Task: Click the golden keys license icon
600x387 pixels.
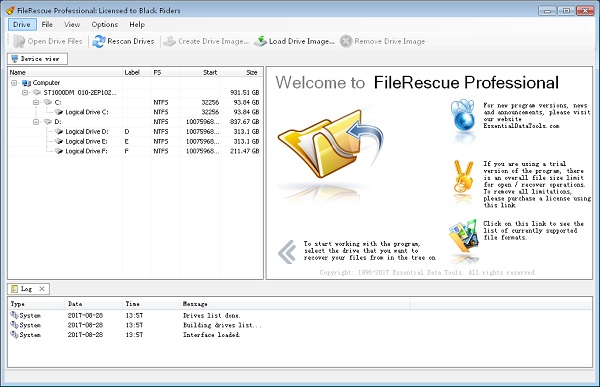Action: click(x=463, y=178)
